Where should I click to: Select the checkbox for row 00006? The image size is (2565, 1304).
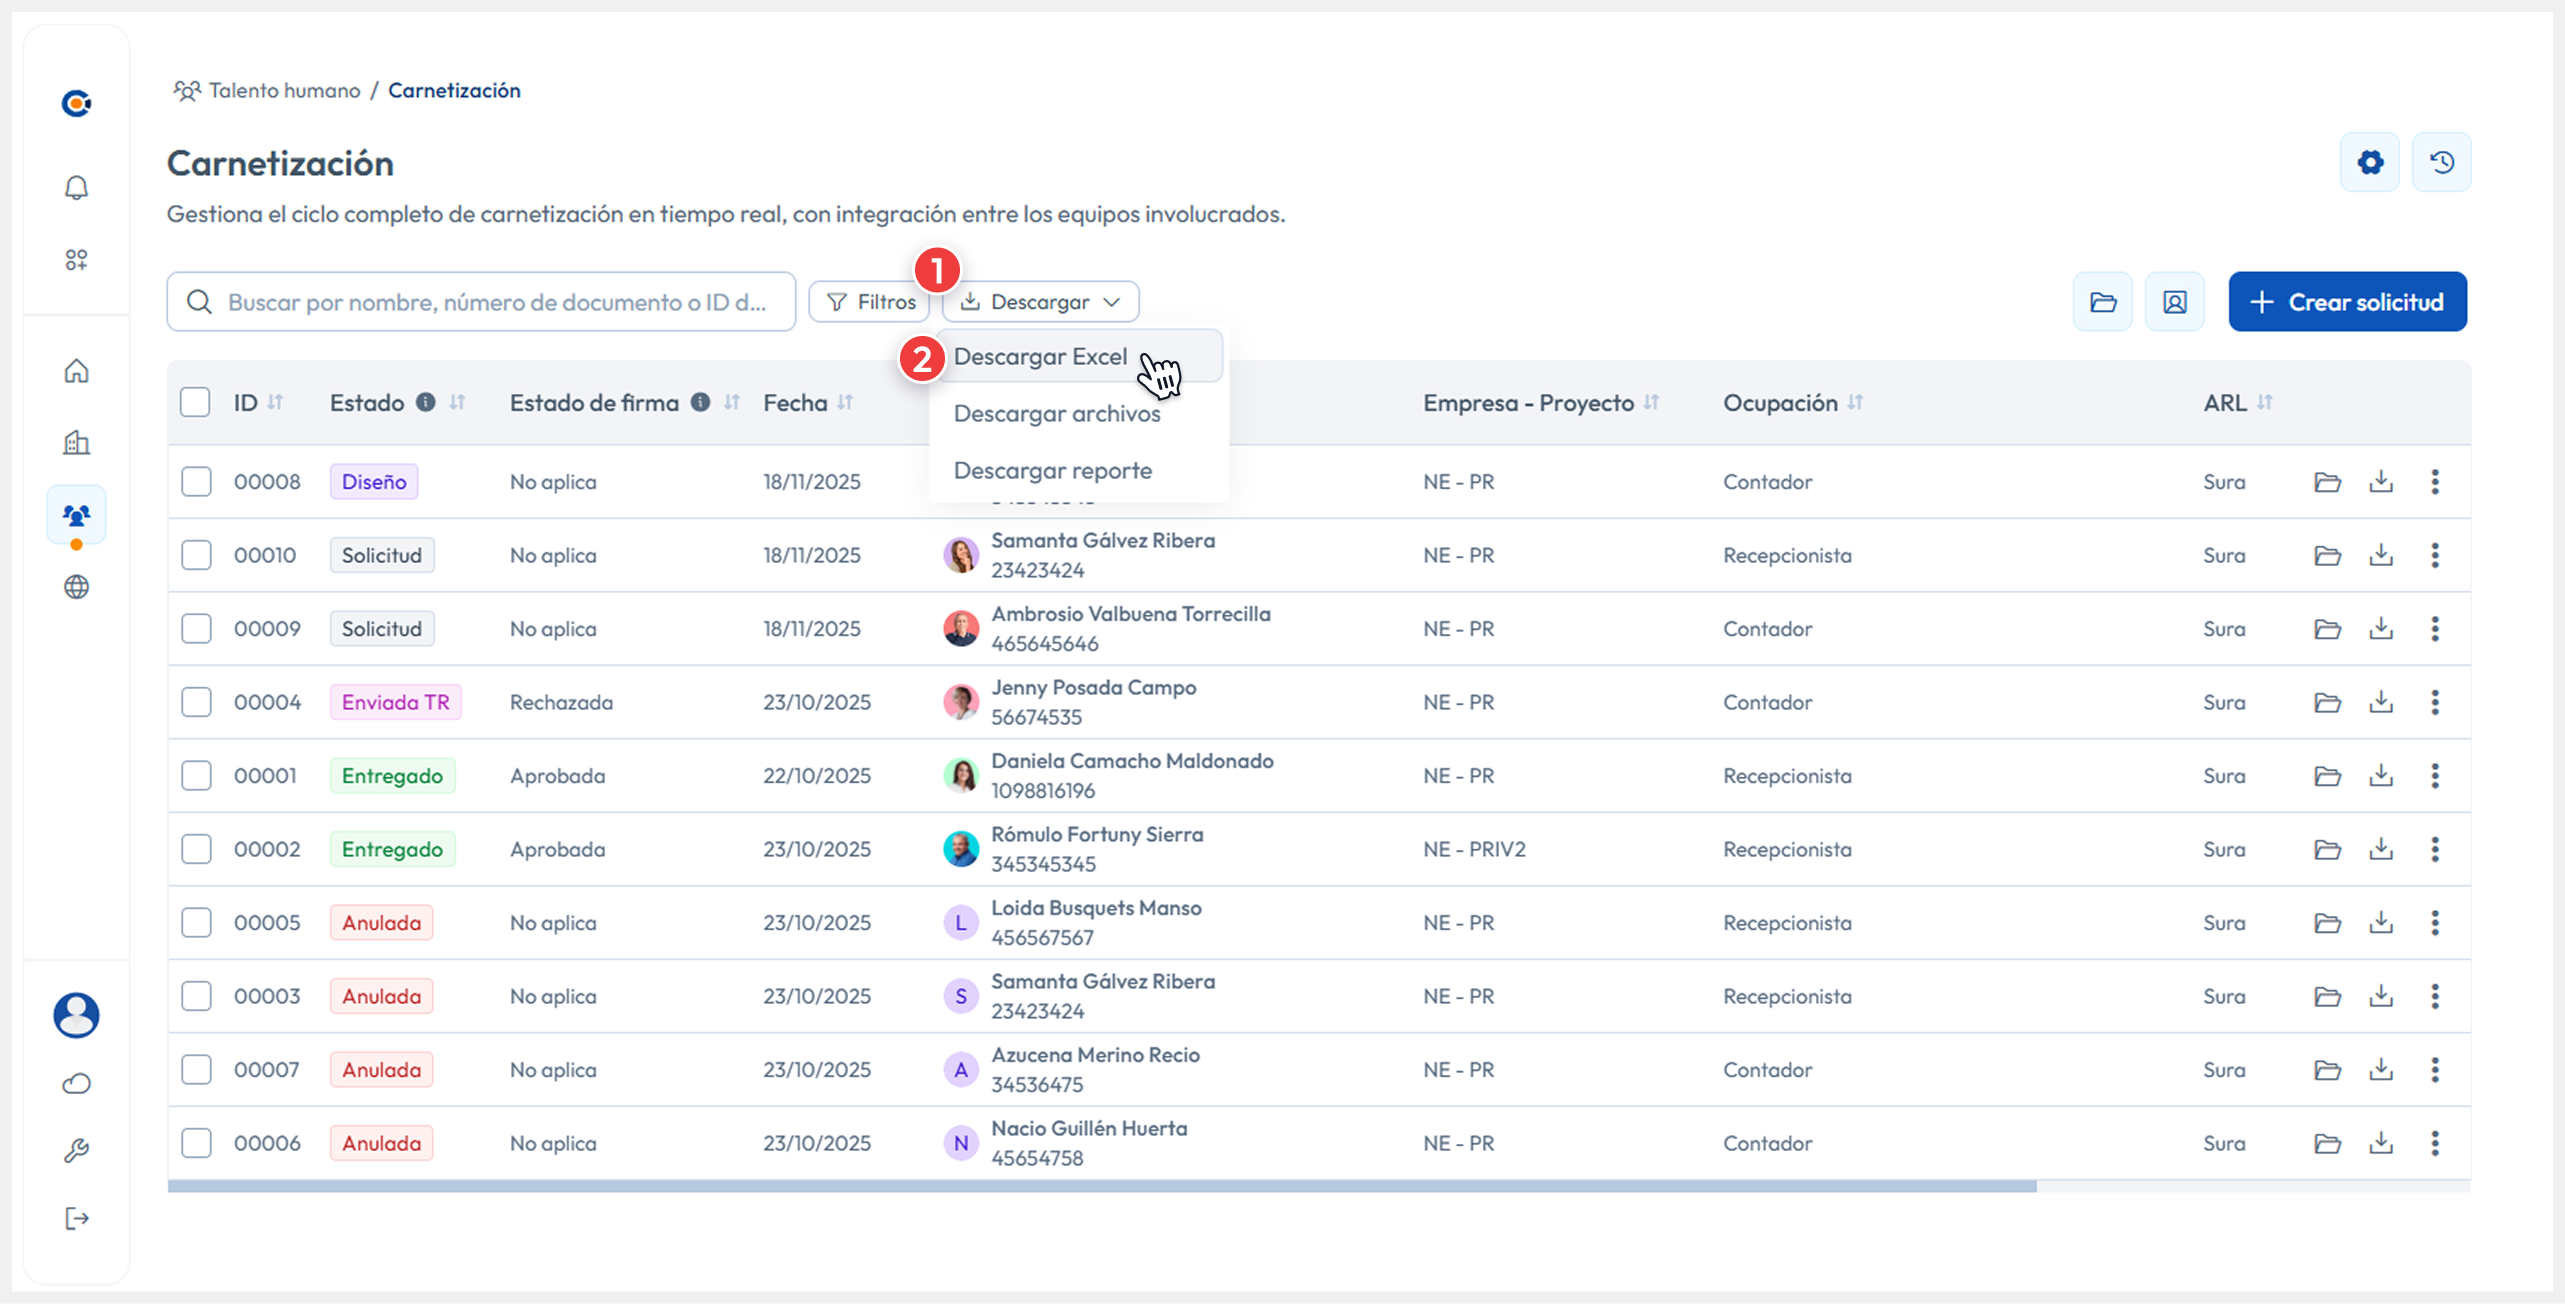196,1143
